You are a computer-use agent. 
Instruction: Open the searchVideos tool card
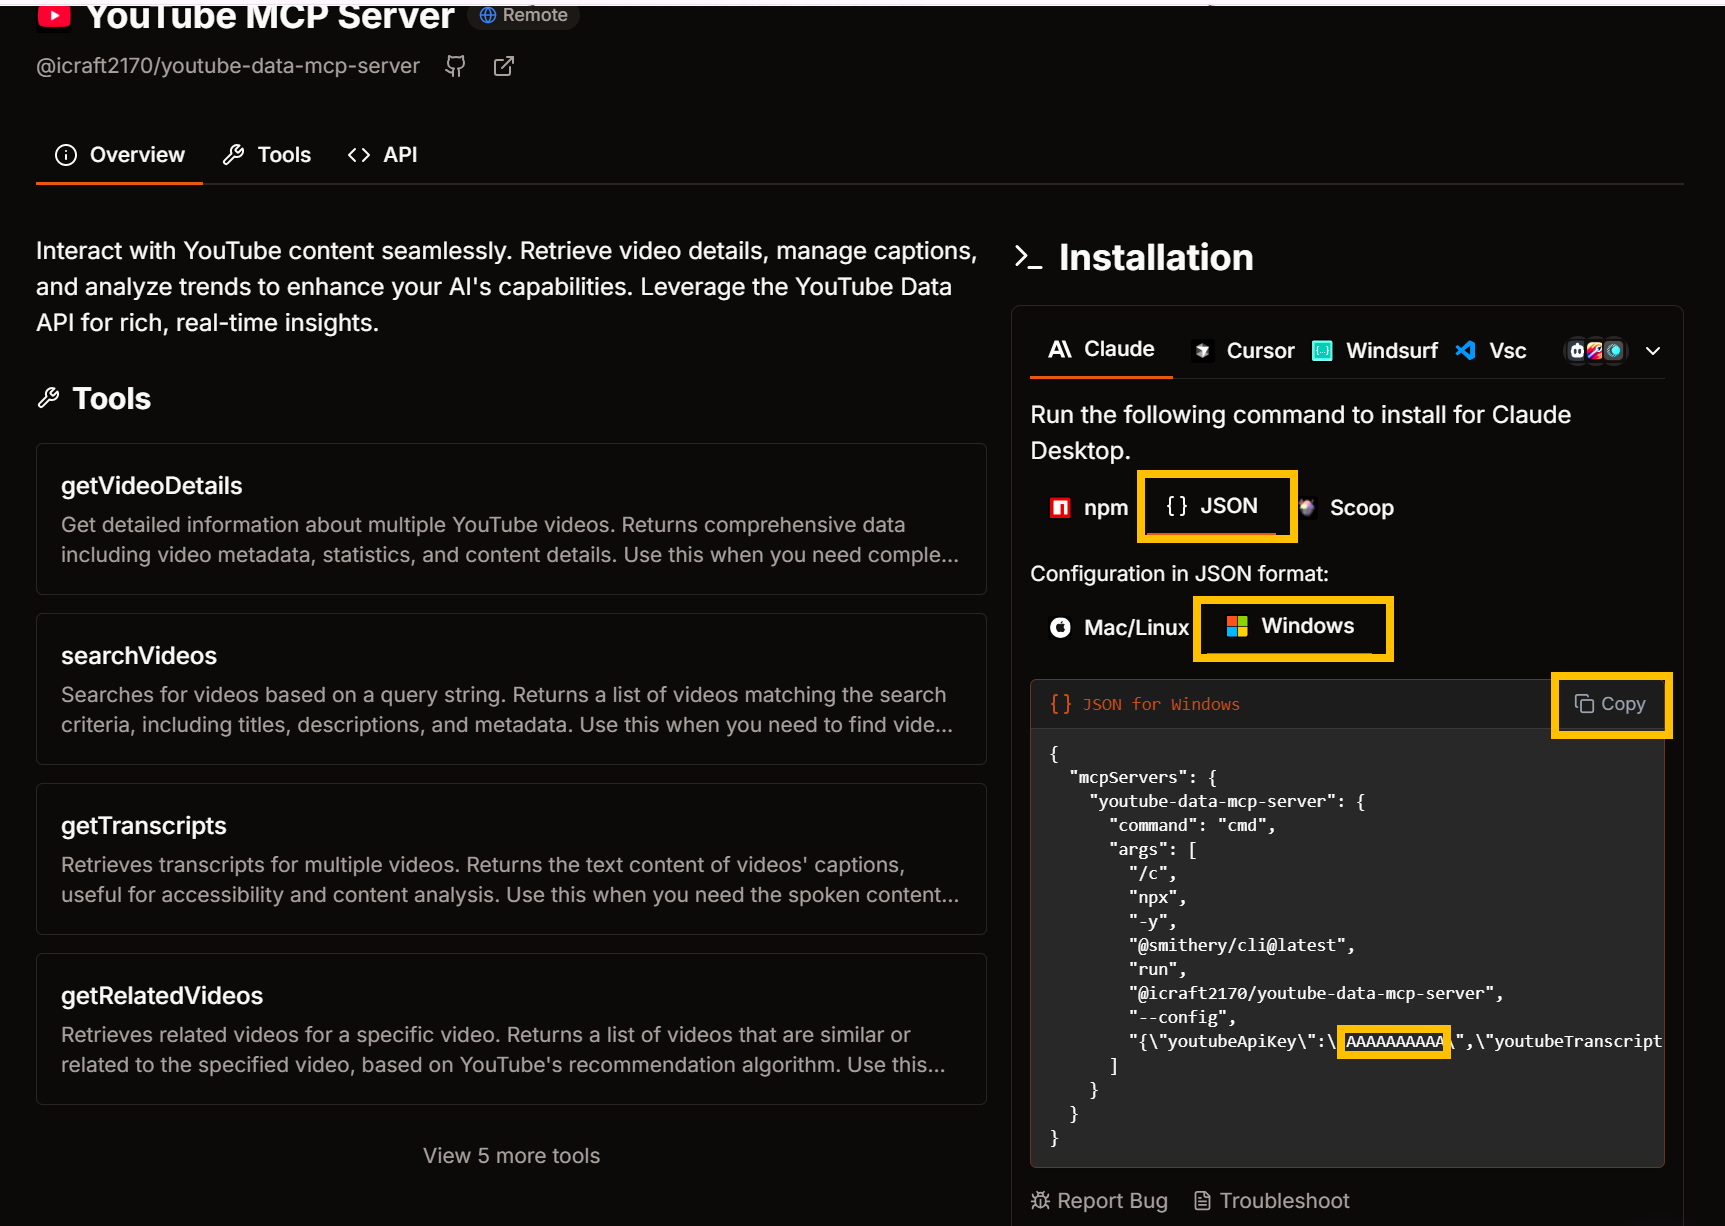click(x=511, y=689)
